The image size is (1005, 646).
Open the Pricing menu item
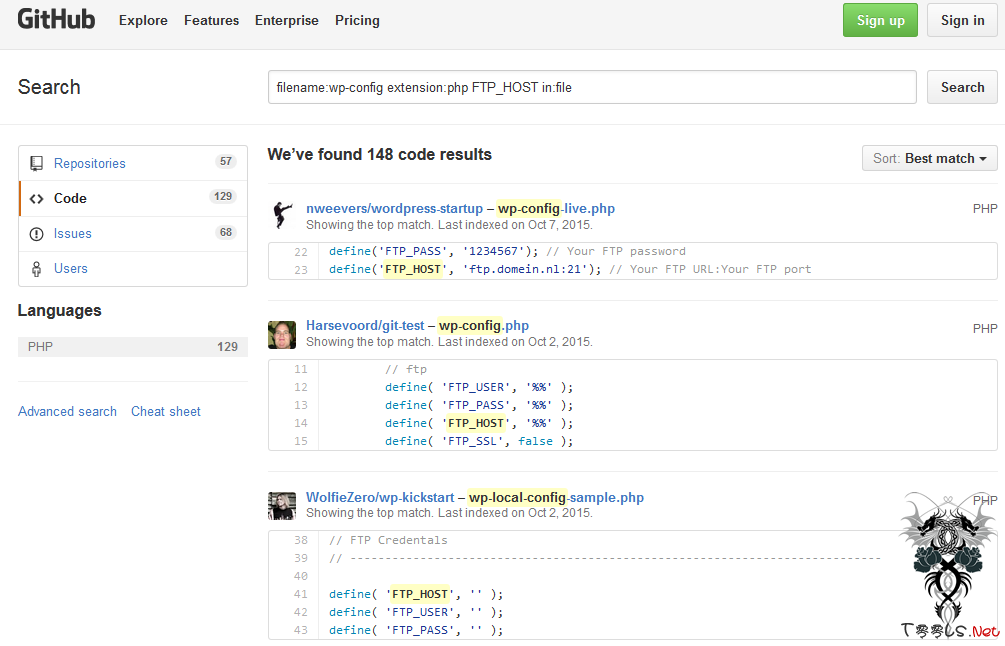pos(357,20)
